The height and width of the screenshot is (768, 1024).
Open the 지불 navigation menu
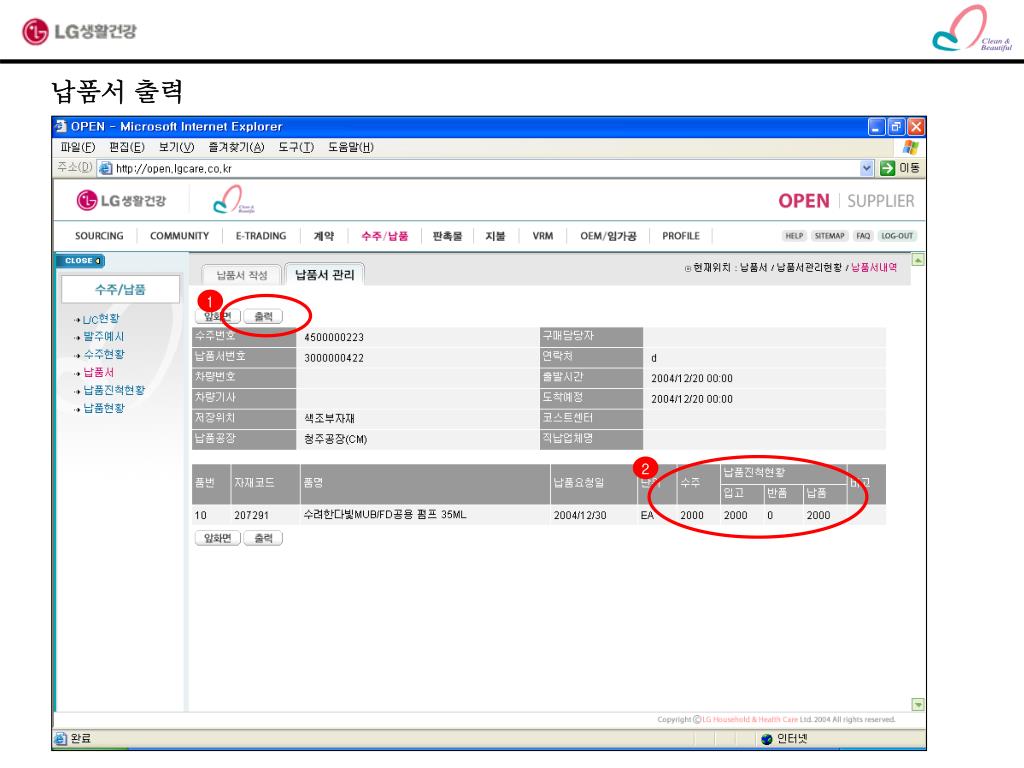[495, 236]
